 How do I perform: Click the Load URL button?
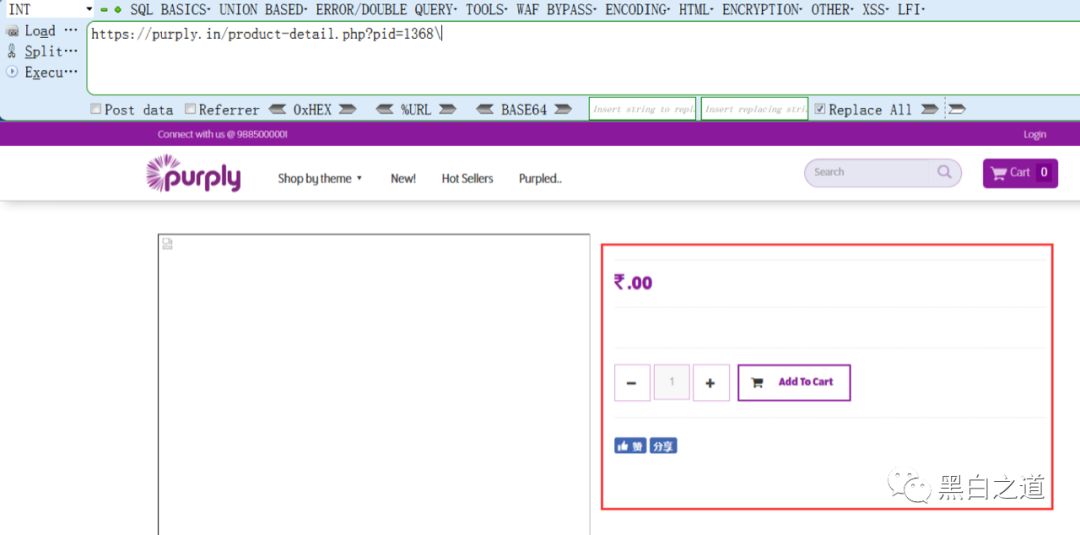(x=42, y=31)
